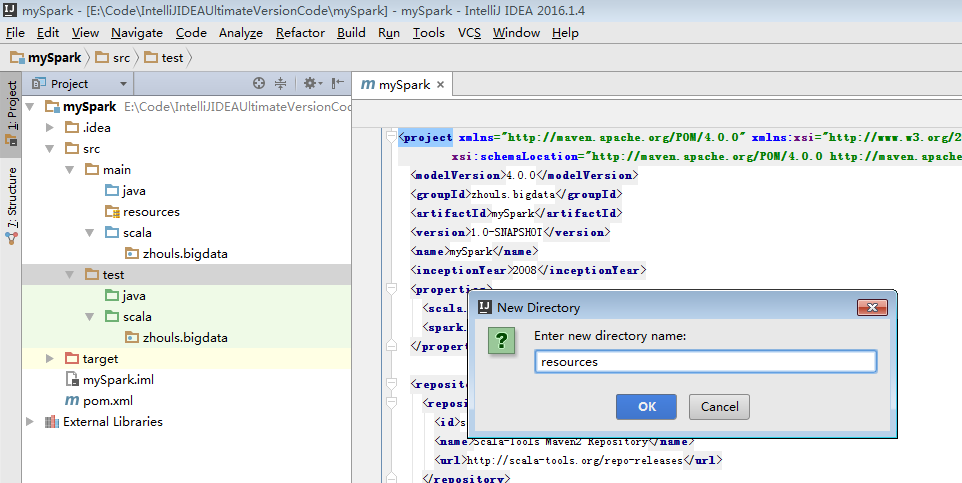Click inceptionYear line in editor

click(528, 270)
